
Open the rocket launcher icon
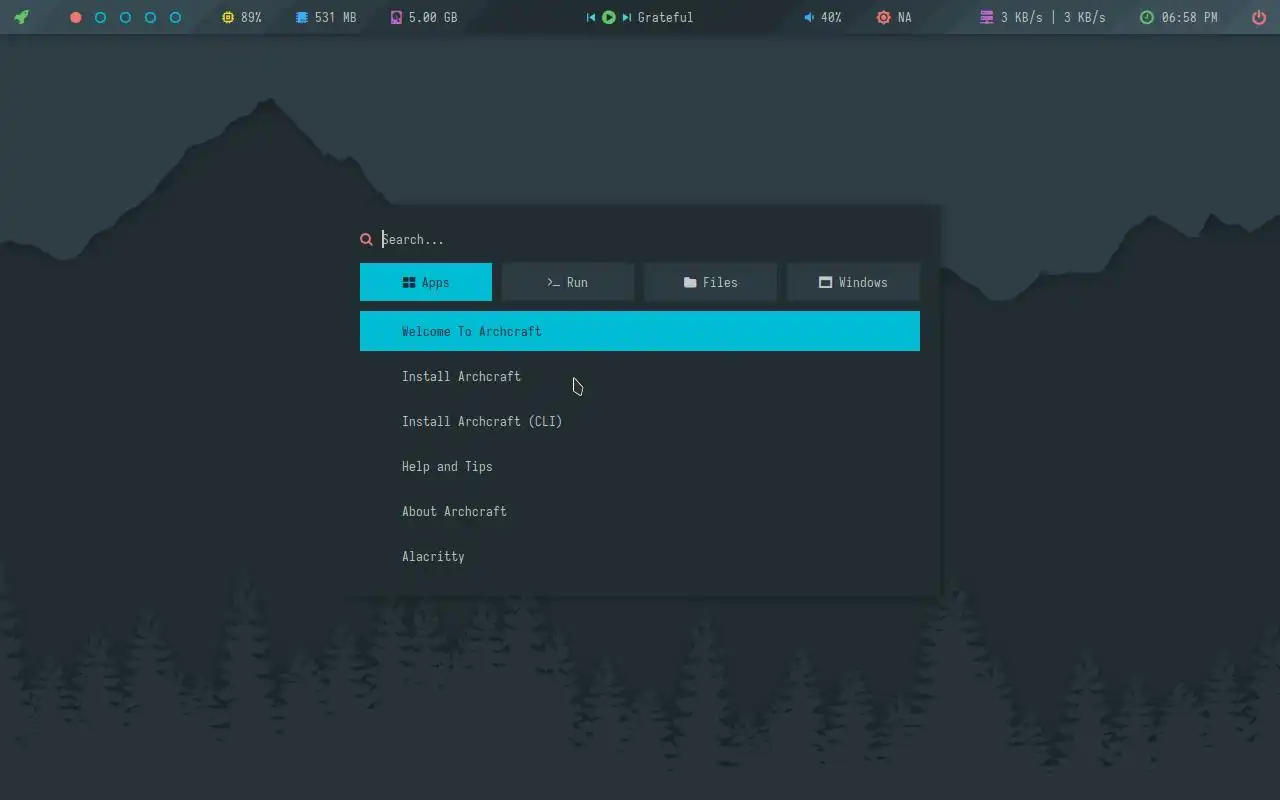pyautogui.click(x=21, y=17)
